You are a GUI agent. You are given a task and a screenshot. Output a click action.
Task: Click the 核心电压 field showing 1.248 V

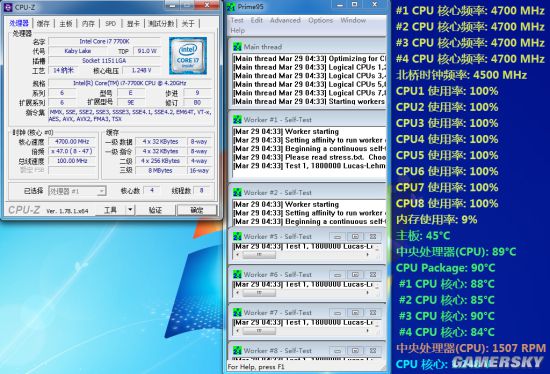click(141, 71)
